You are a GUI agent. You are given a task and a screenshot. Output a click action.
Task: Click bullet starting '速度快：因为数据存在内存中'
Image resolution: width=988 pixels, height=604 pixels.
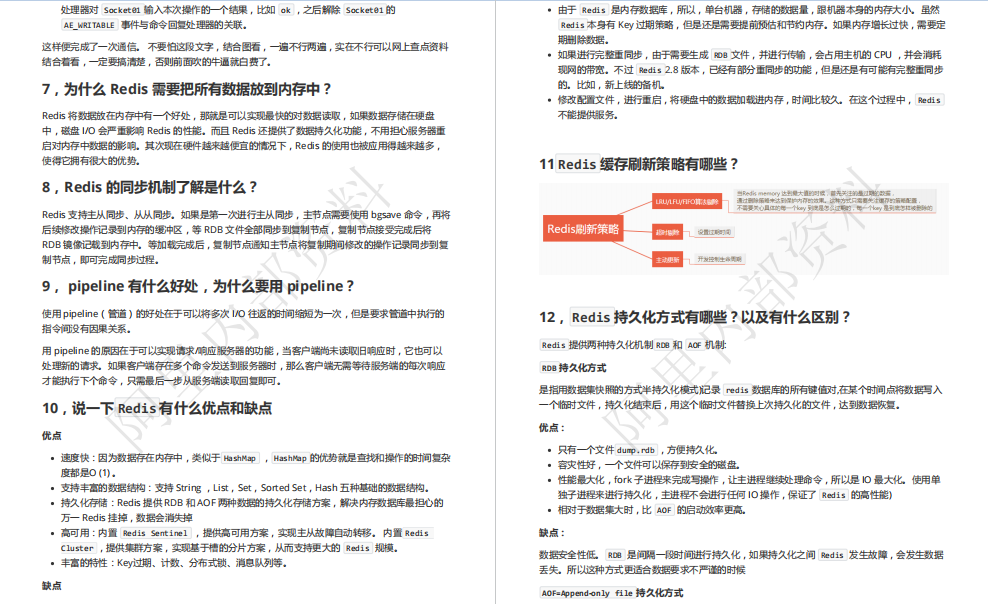(255, 465)
